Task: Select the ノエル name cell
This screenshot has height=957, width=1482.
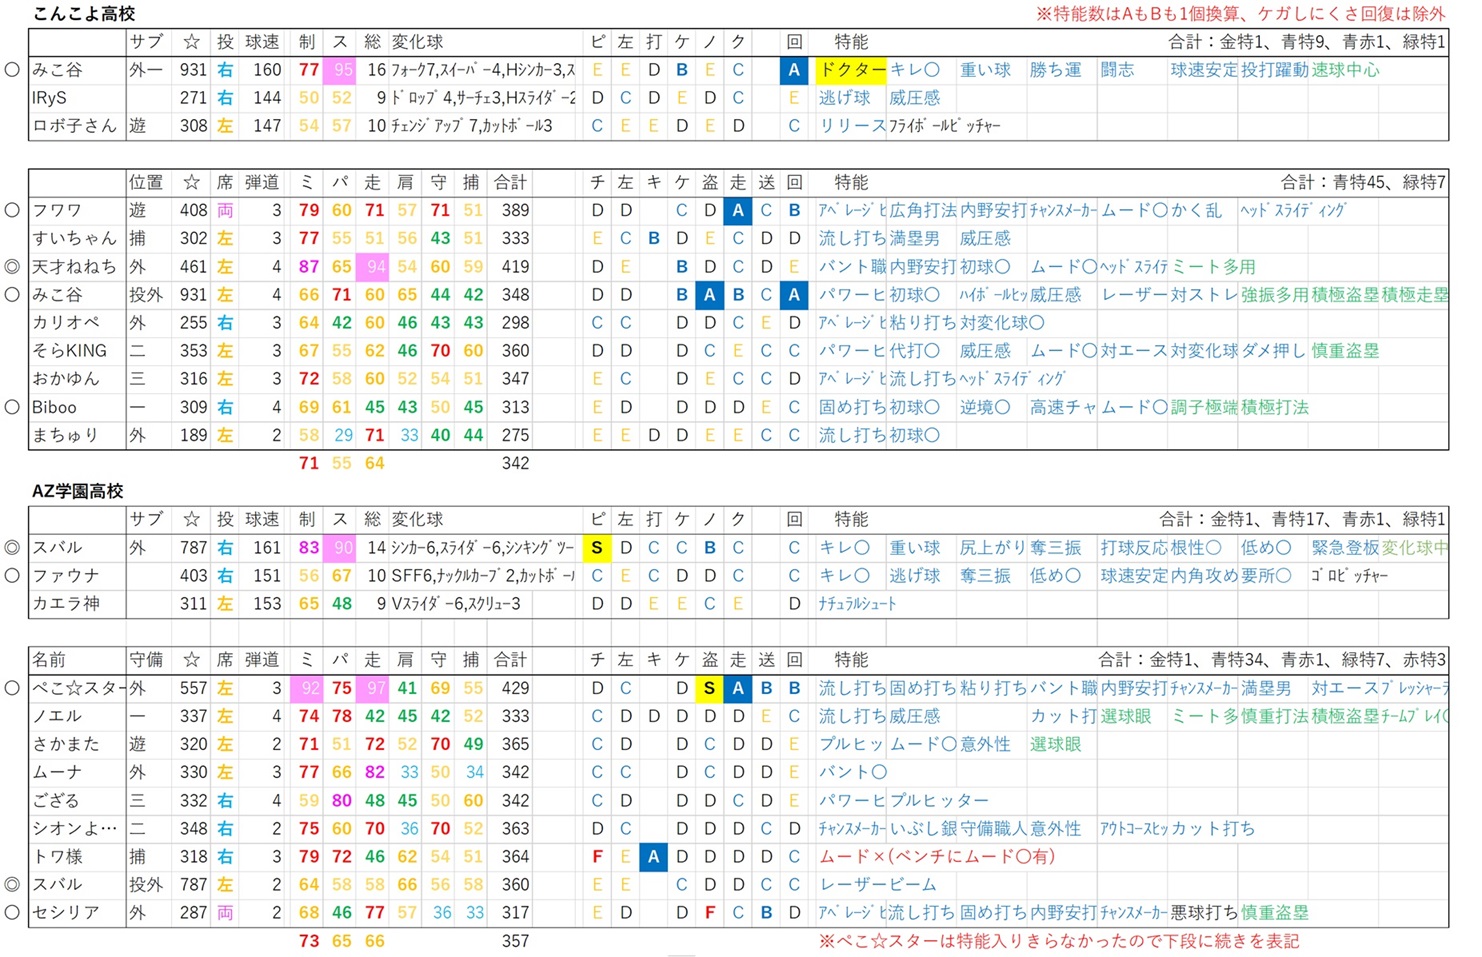Action: [78, 716]
